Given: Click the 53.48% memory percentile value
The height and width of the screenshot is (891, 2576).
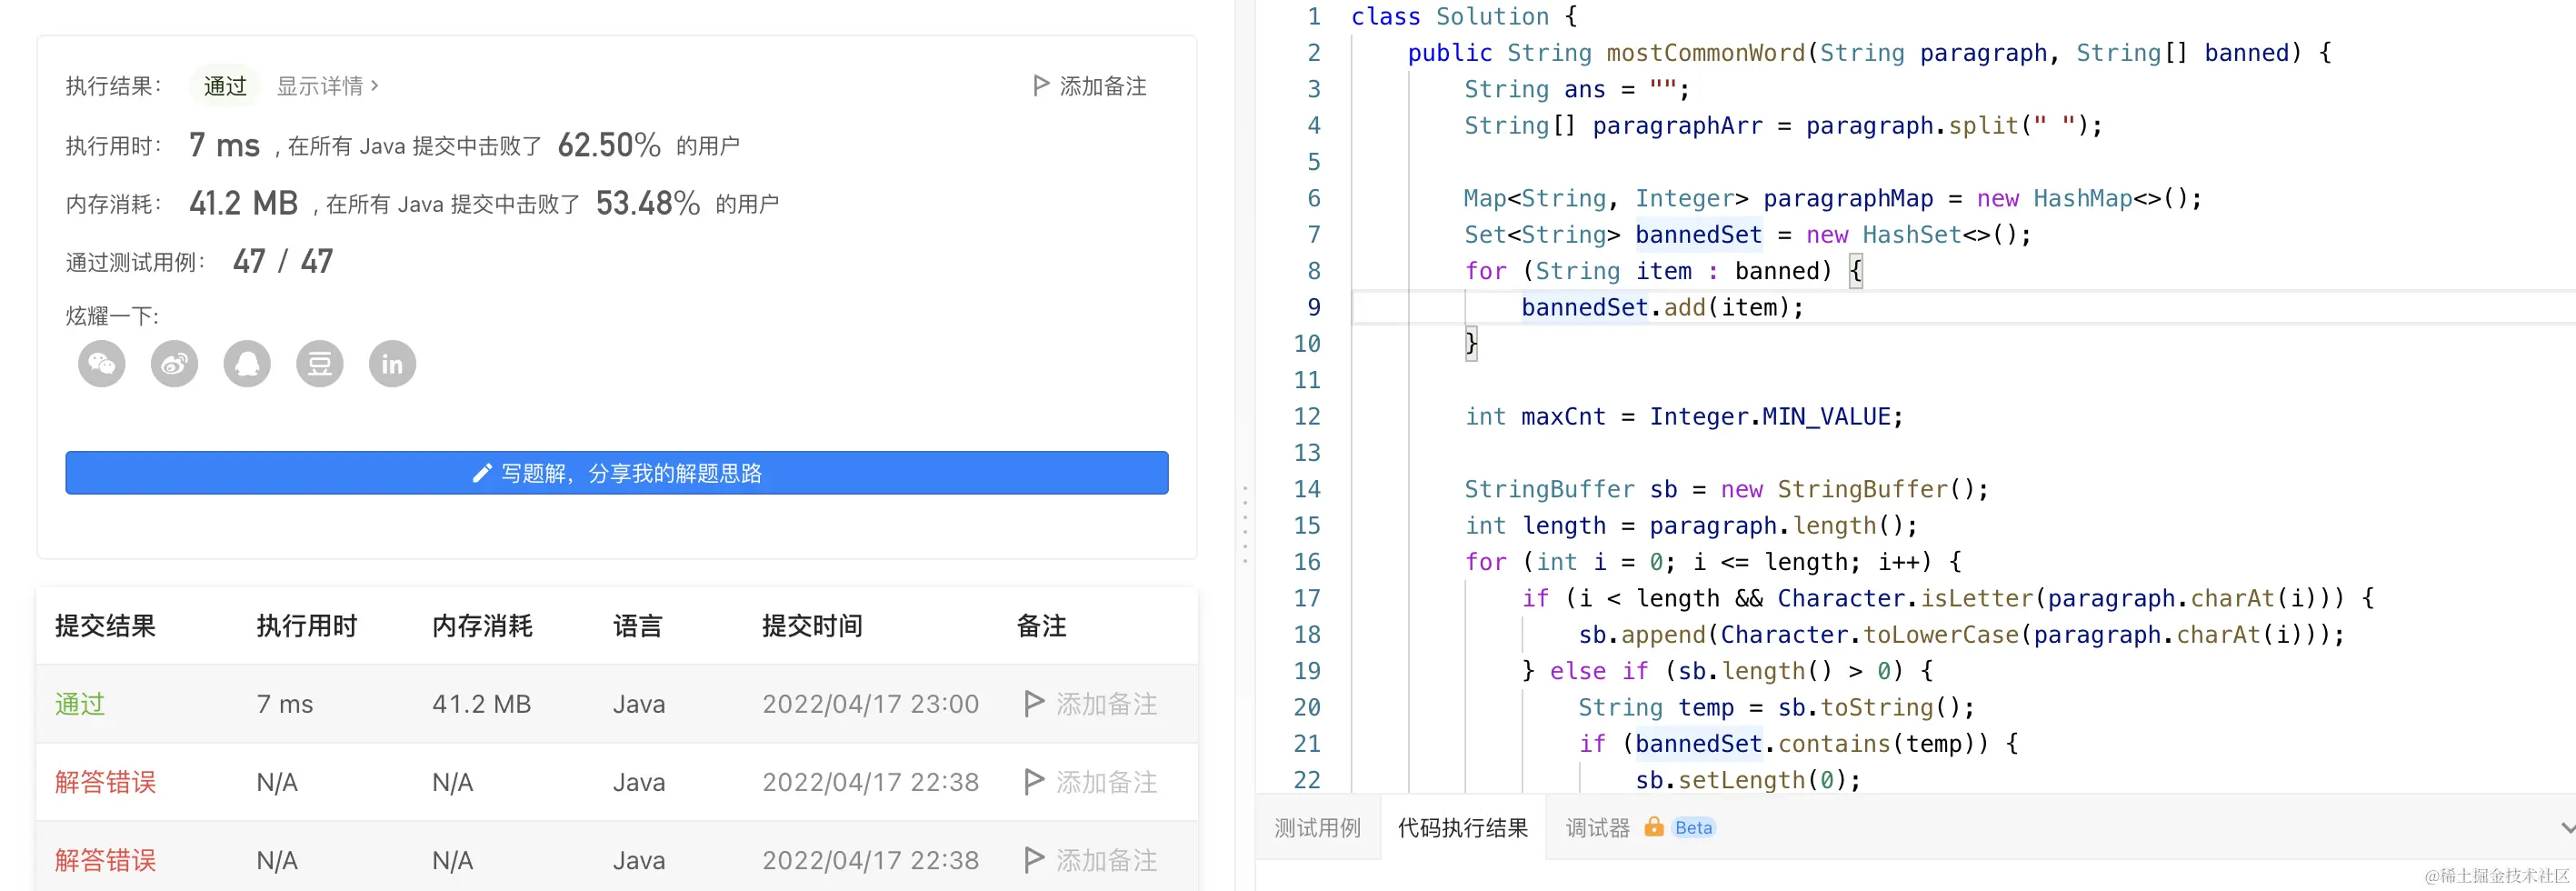Looking at the screenshot, I should pyautogui.click(x=648, y=203).
